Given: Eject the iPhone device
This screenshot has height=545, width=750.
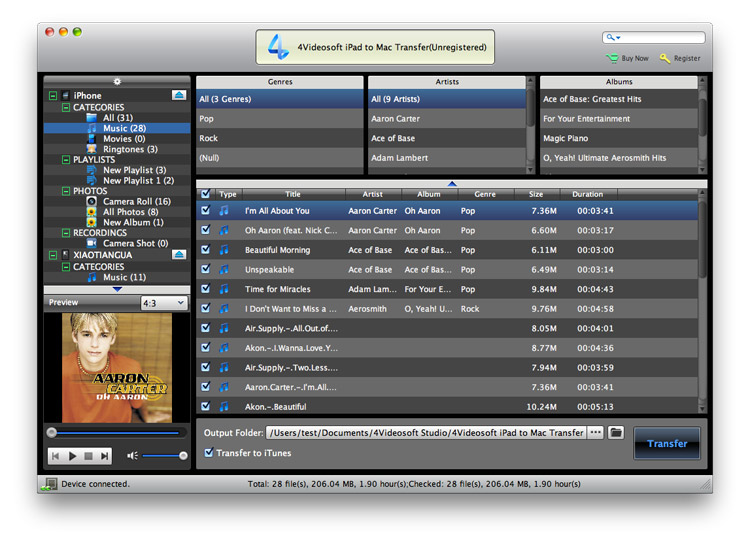Looking at the screenshot, I should pos(179,95).
